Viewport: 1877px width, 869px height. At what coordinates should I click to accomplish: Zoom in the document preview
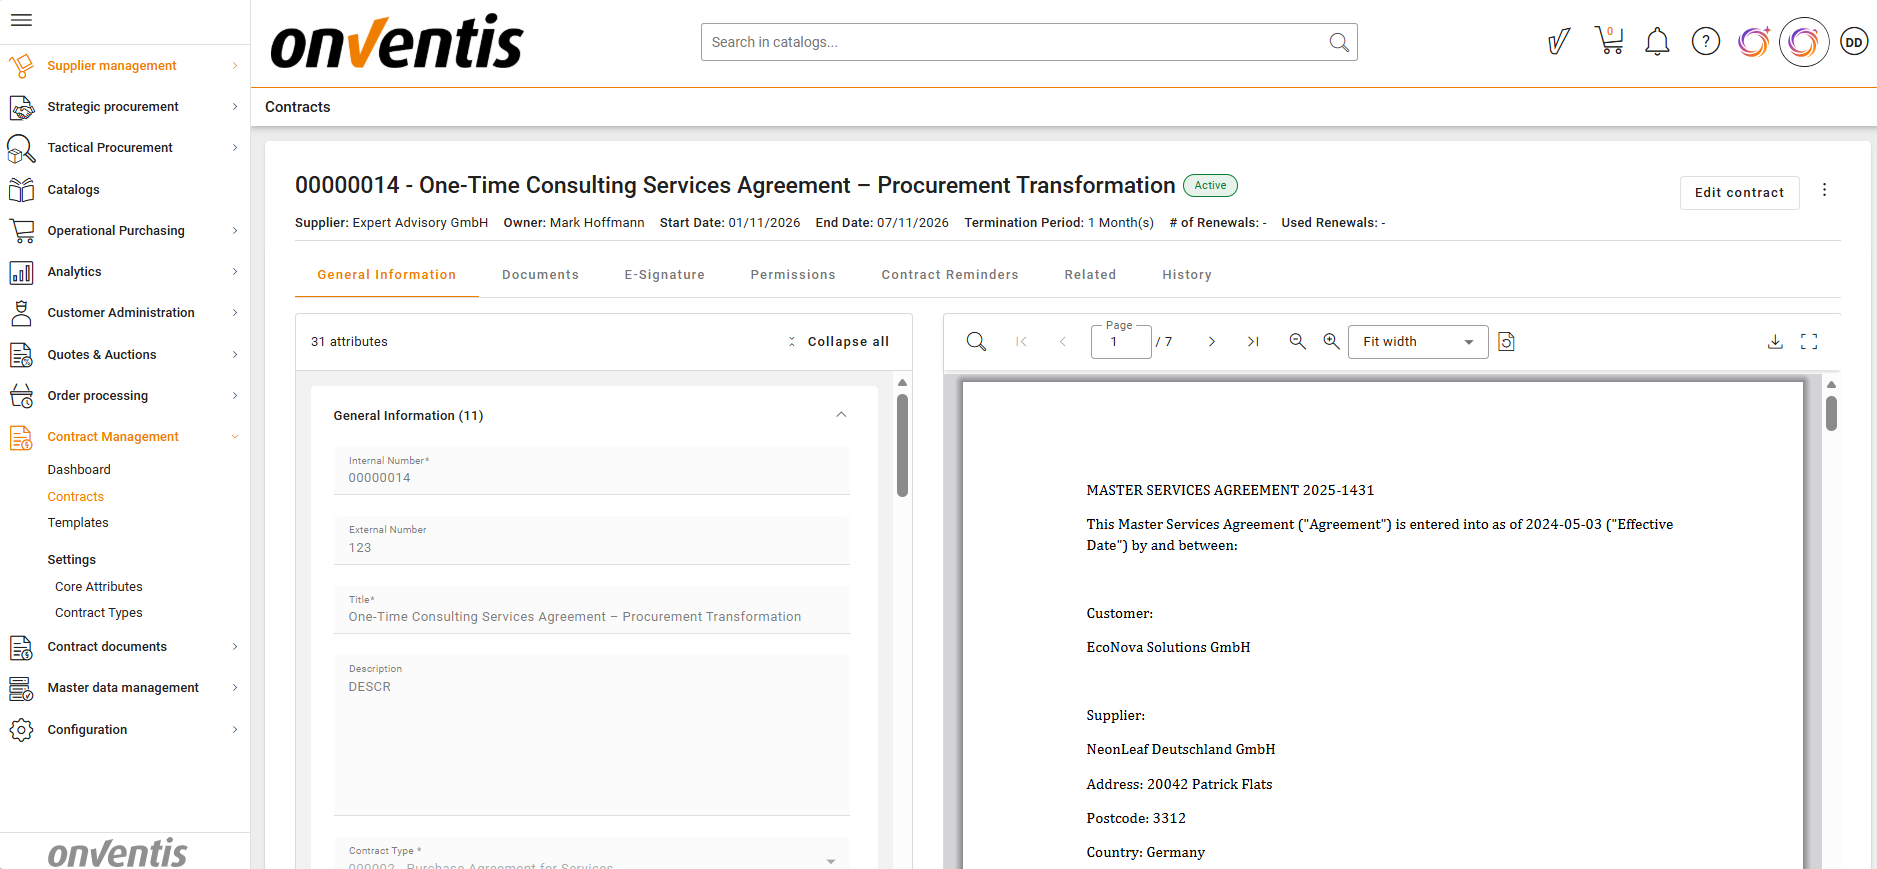(x=1332, y=341)
